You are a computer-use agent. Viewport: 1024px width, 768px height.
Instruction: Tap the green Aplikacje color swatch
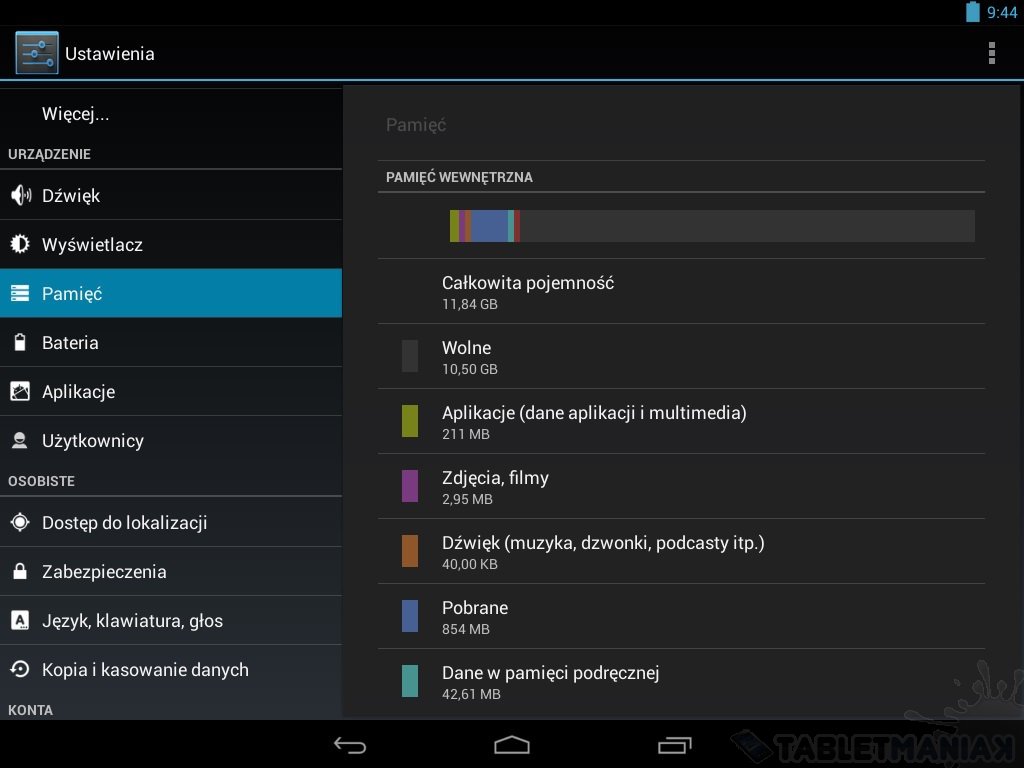point(409,421)
